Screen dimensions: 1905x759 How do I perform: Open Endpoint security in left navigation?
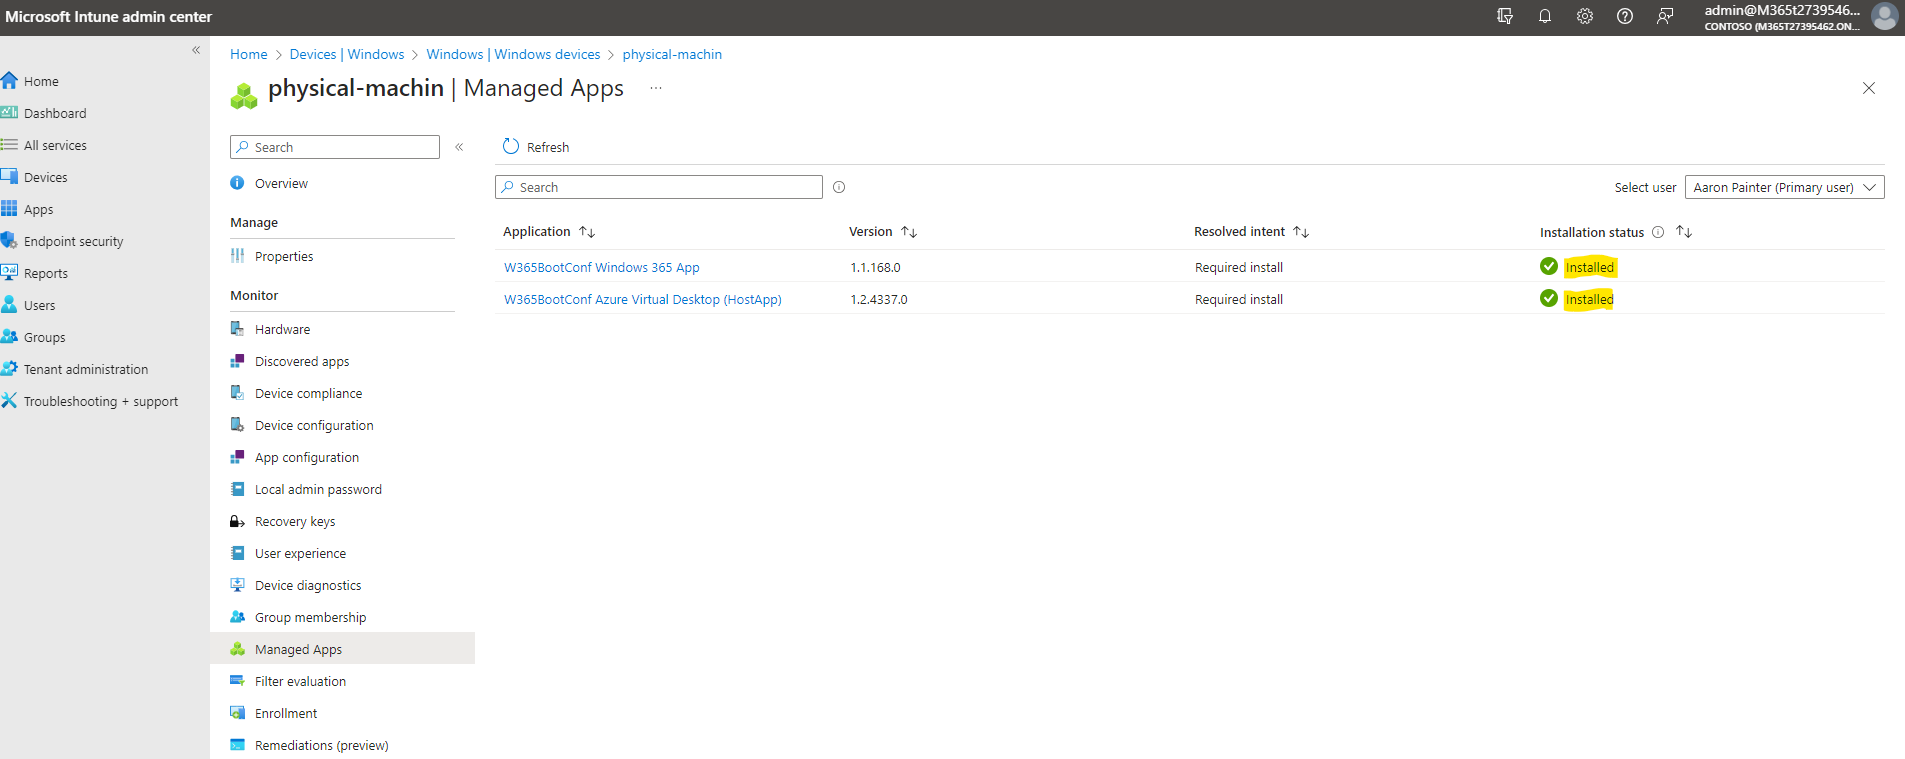pos(73,241)
